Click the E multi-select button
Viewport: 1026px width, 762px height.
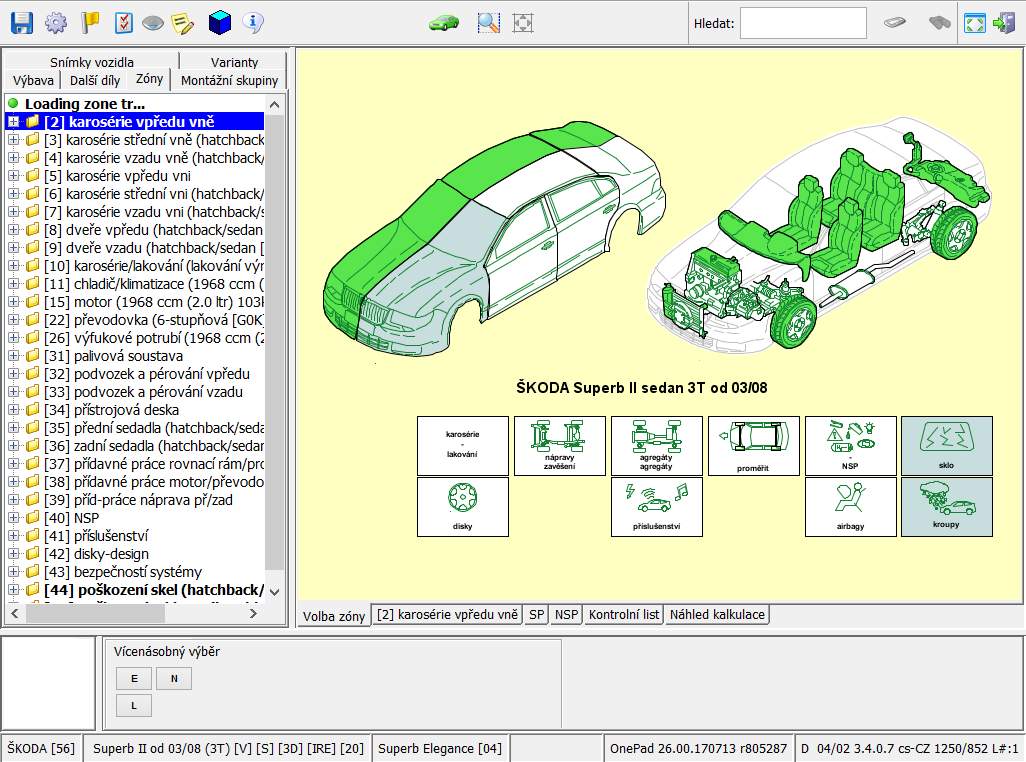coord(134,678)
